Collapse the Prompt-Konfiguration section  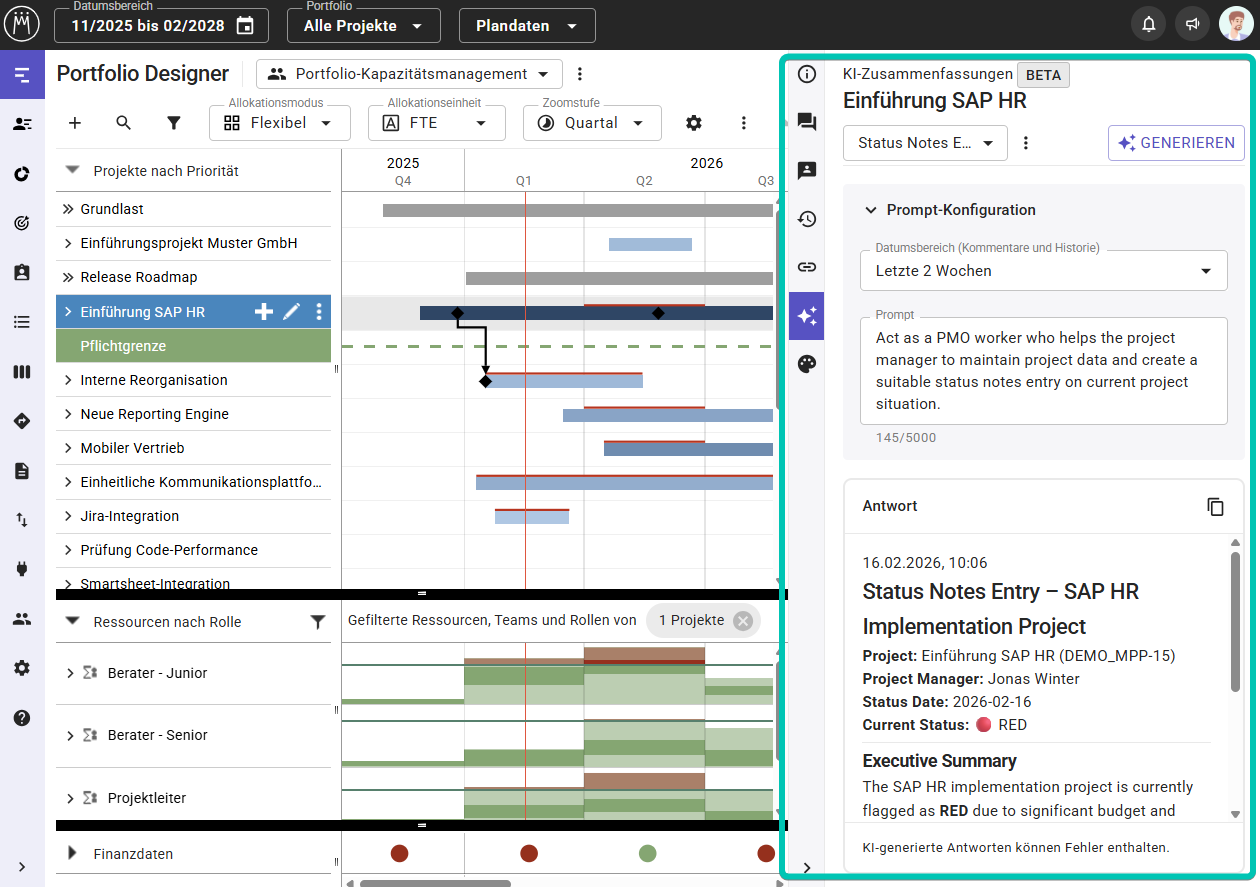(868, 210)
